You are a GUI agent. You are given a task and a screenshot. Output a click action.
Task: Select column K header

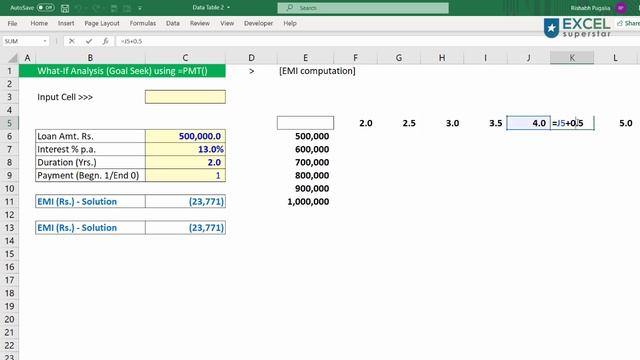572,58
